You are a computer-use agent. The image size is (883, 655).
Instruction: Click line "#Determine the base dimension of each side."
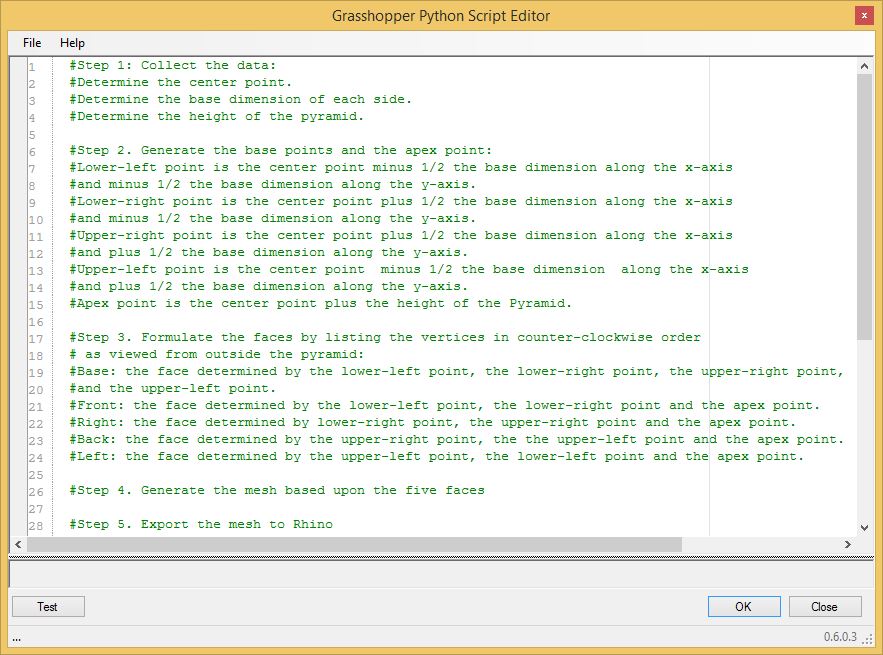(x=240, y=99)
